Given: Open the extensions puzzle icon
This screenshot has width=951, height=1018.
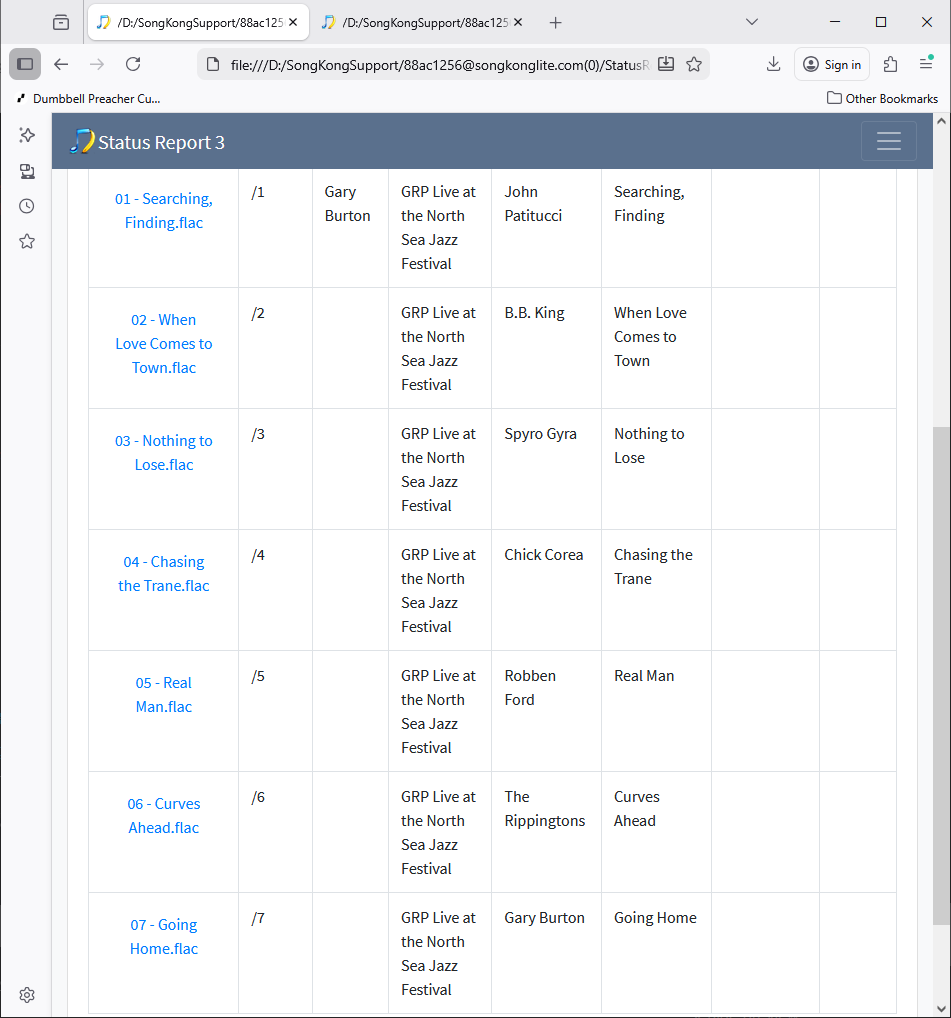Looking at the screenshot, I should pos(890,64).
